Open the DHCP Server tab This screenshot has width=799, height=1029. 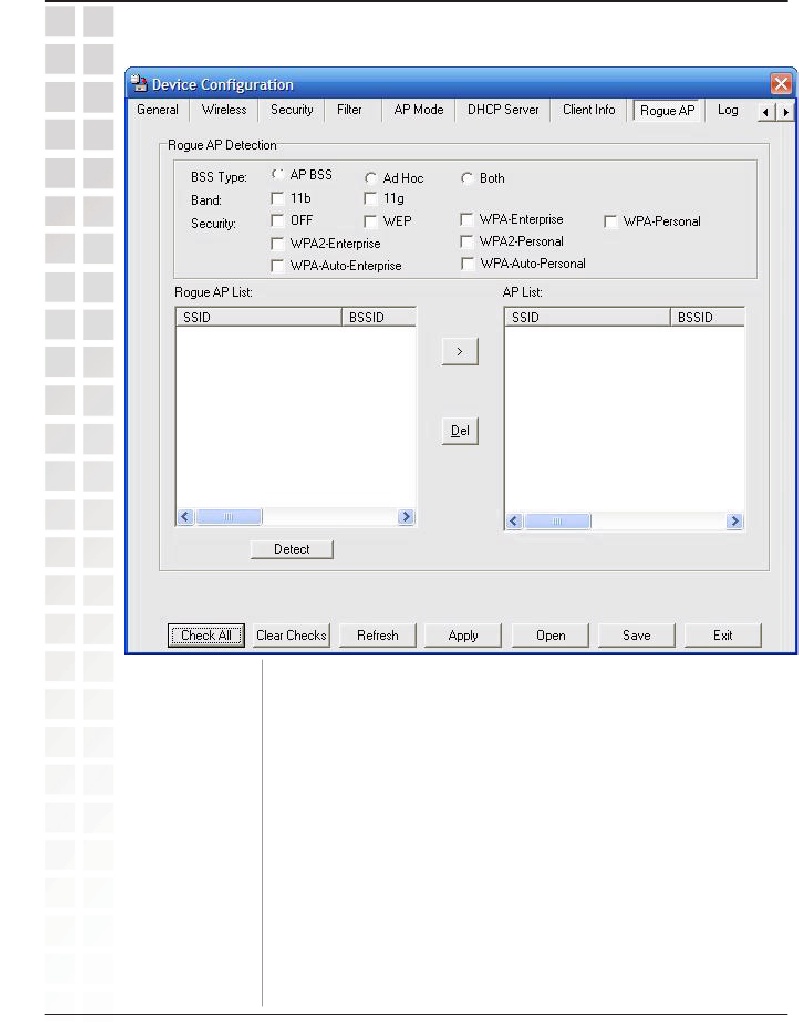click(503, 110)
